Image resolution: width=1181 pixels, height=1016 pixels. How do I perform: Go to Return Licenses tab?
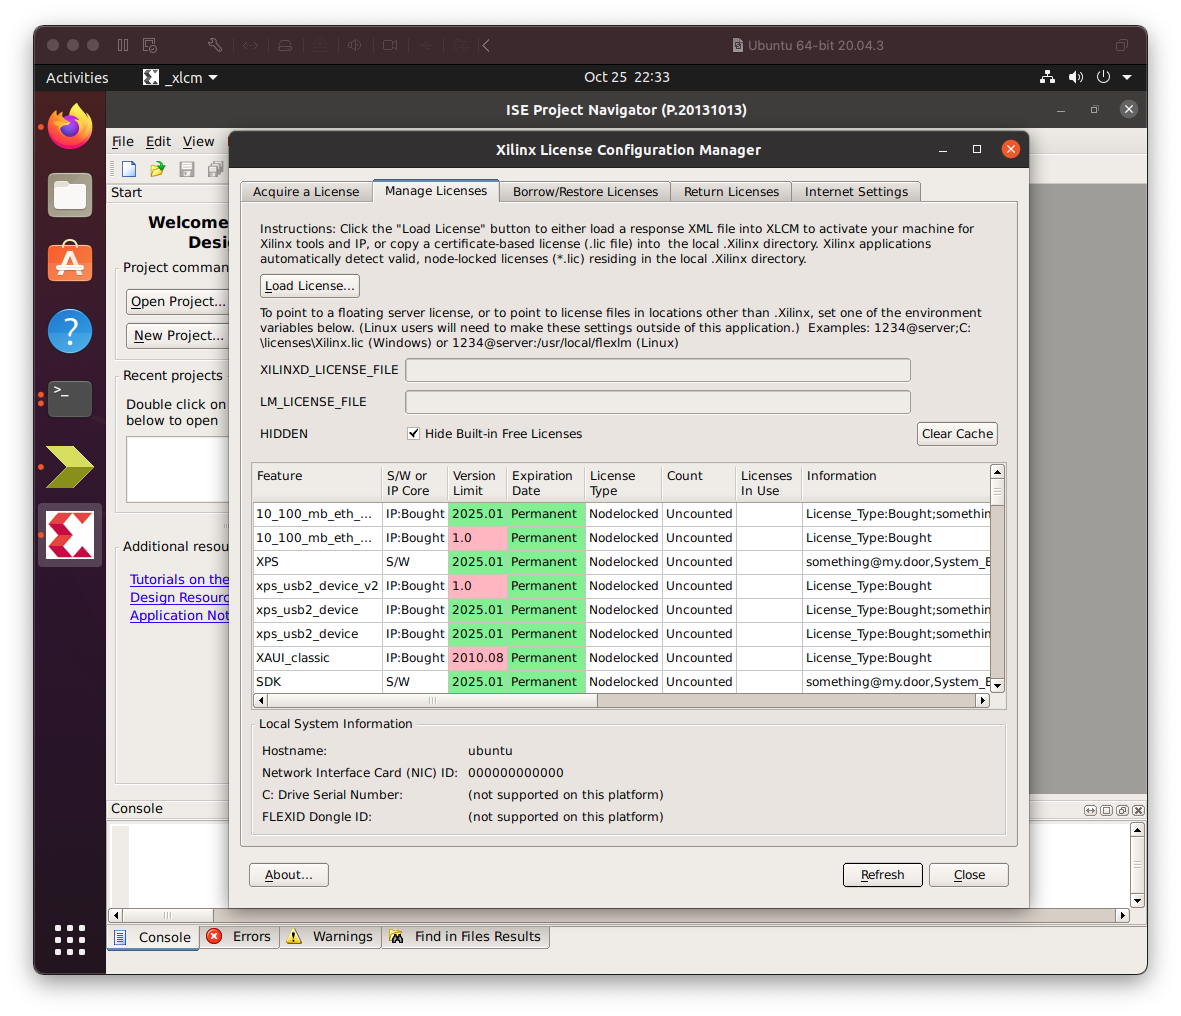tap(731, 191)
